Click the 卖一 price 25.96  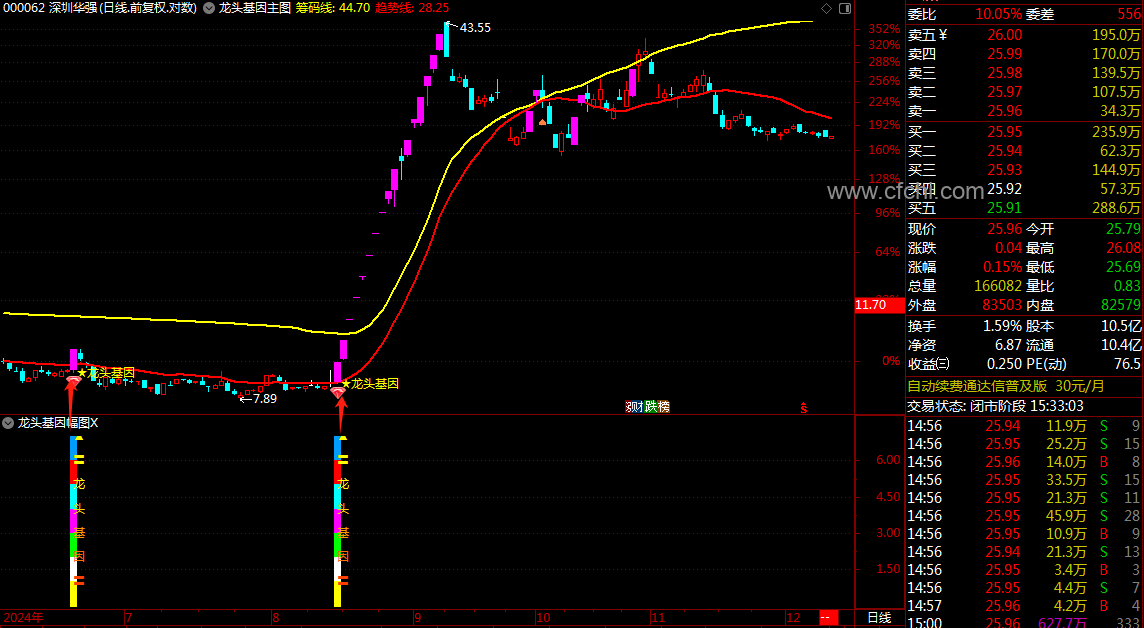[1005, 111]
